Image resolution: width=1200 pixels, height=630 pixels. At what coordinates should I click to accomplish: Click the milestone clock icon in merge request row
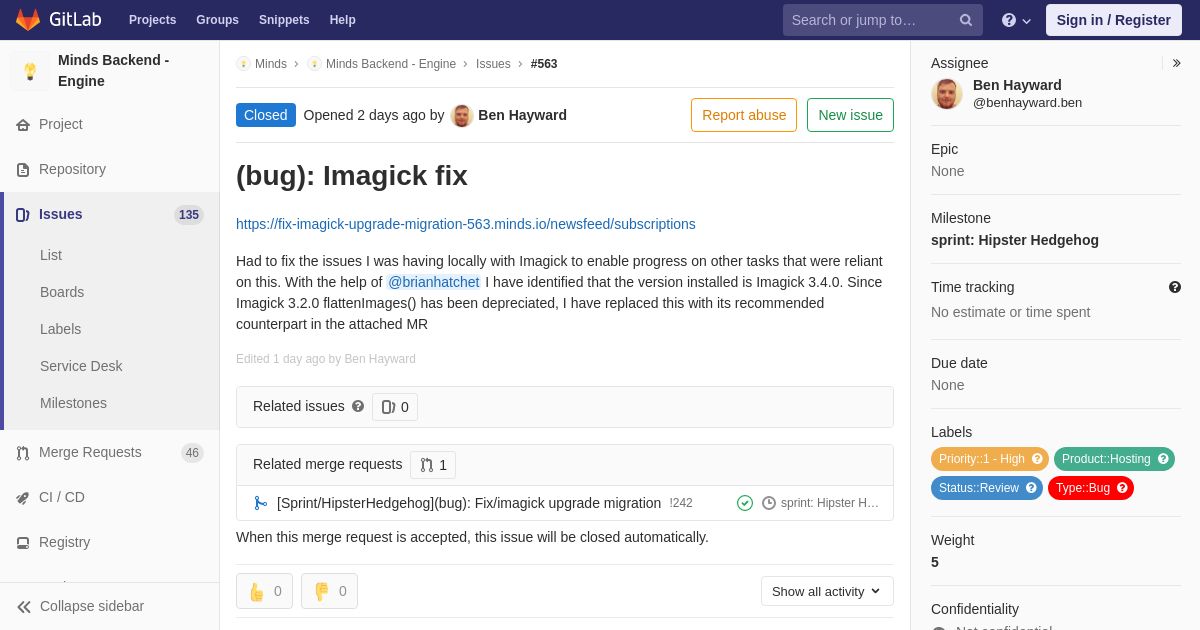pyautogui.click(x=769, y=503)
